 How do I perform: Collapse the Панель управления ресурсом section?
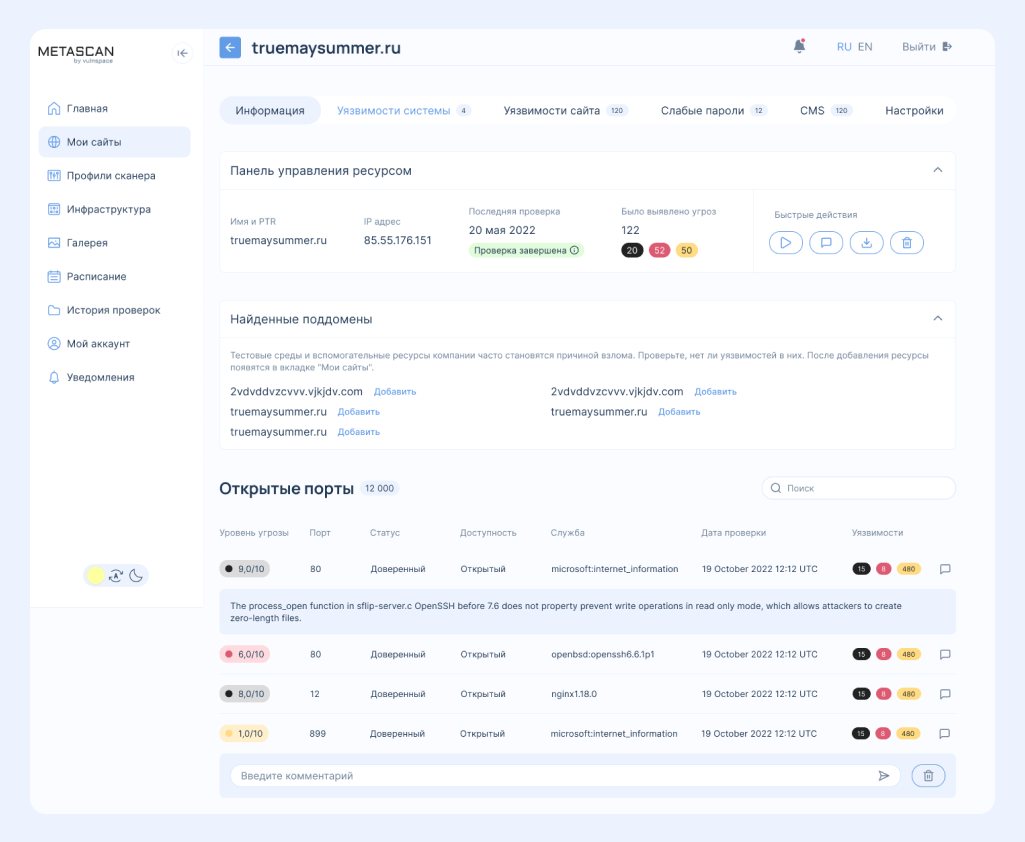[x=937, y=170]
